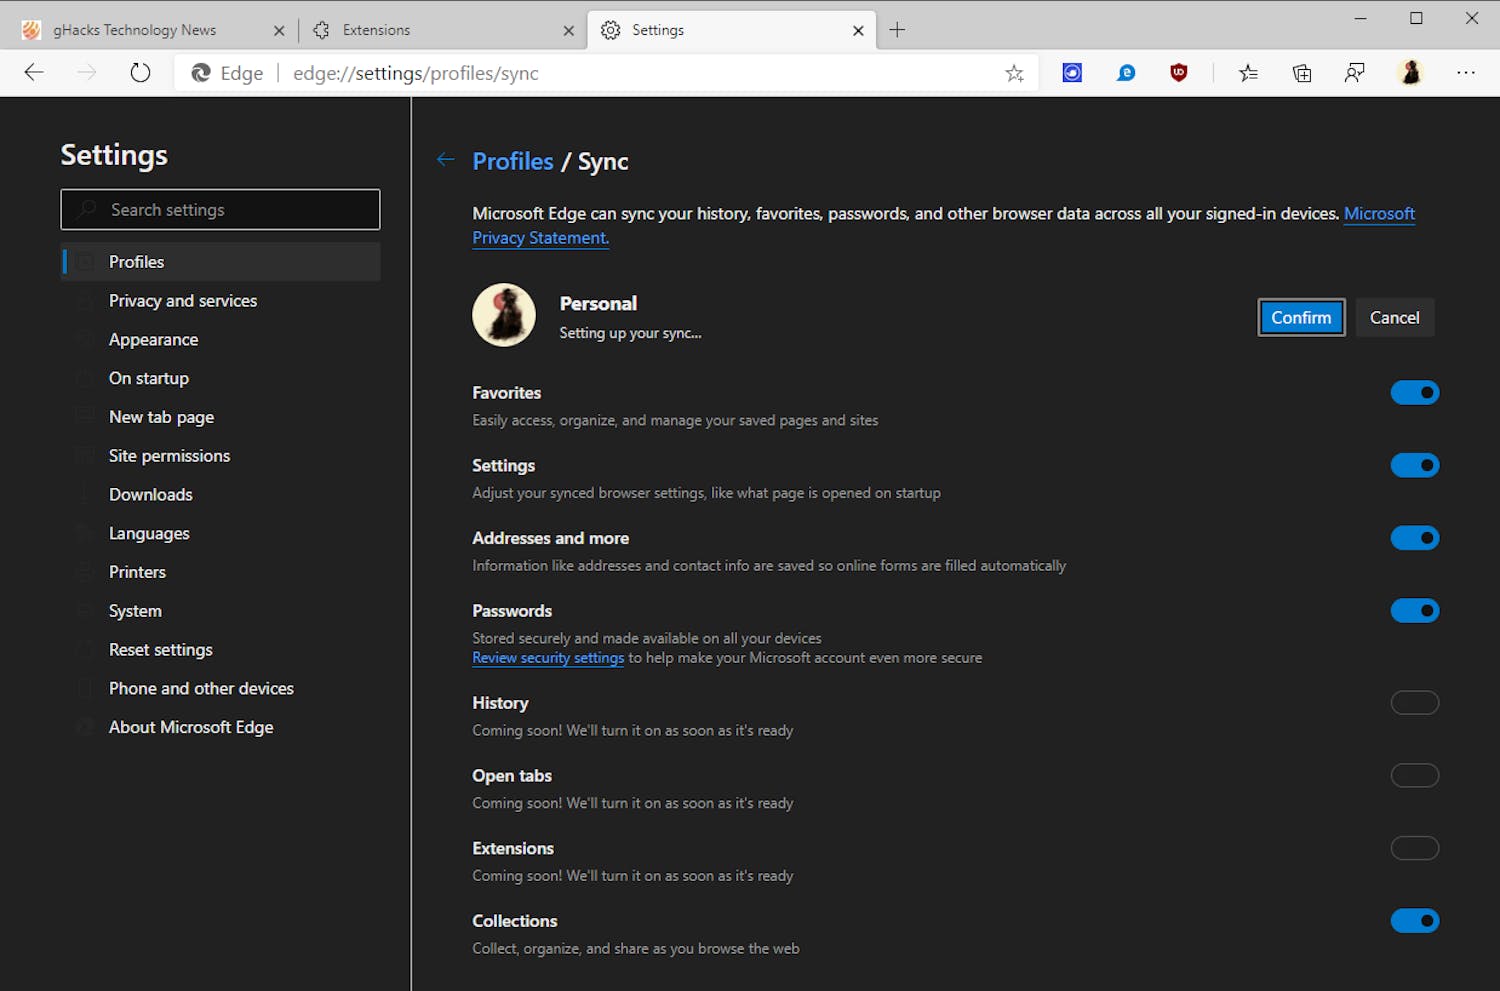Click the uBlock Origin extension icon
The image size is (1500, 991).
[1179, 72]
